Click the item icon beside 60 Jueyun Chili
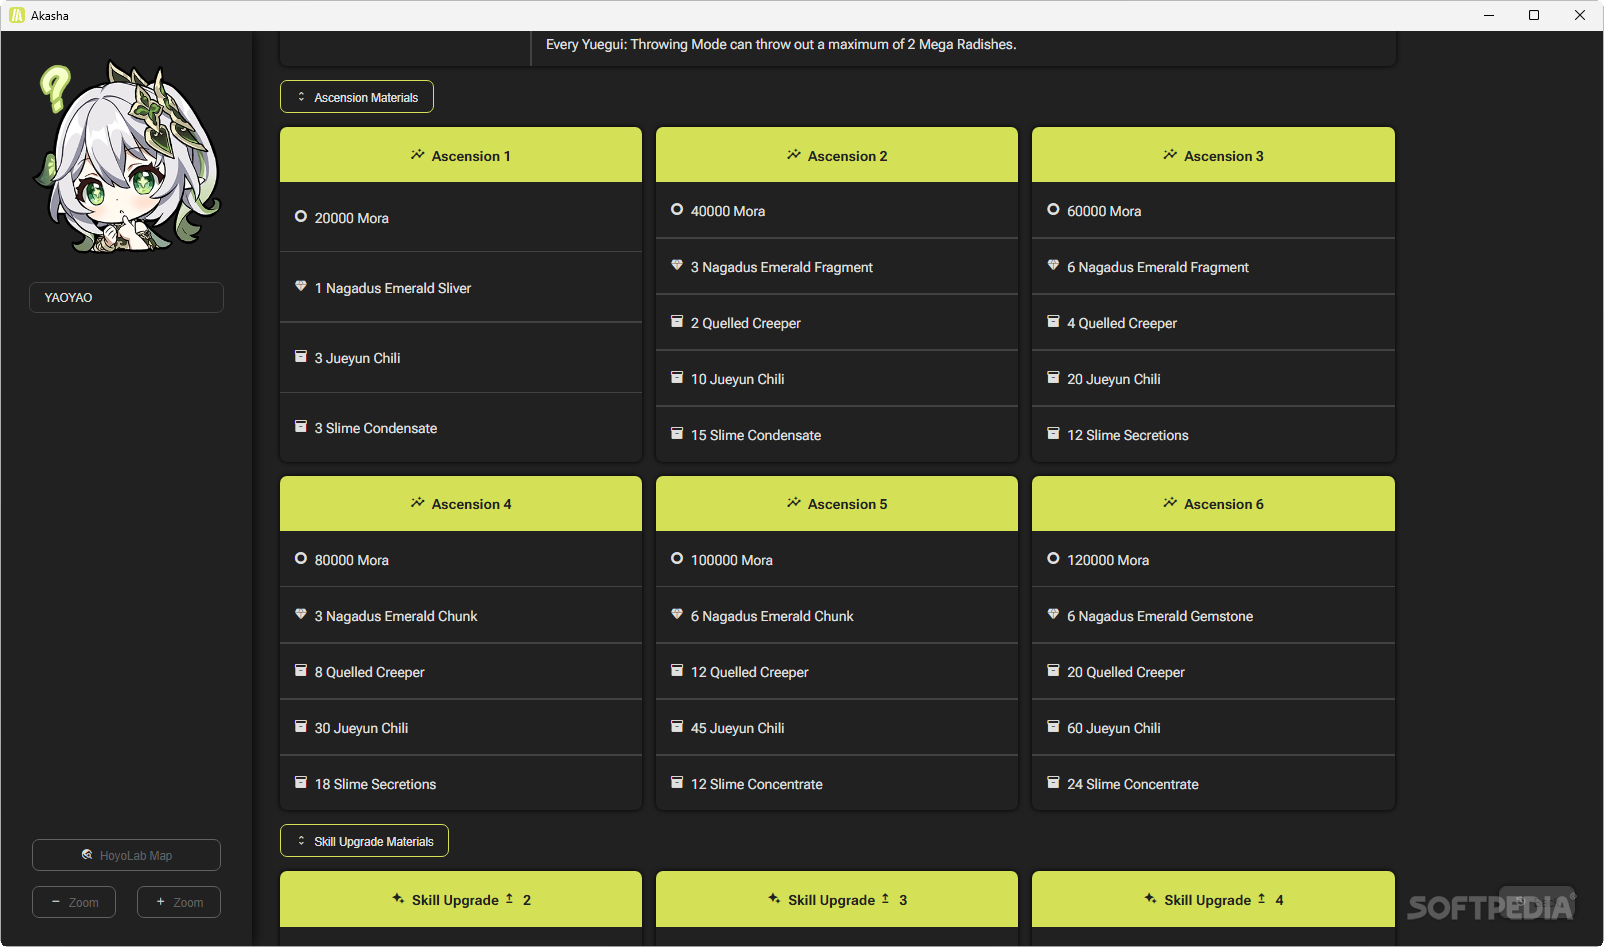 tap(1053, 726)
